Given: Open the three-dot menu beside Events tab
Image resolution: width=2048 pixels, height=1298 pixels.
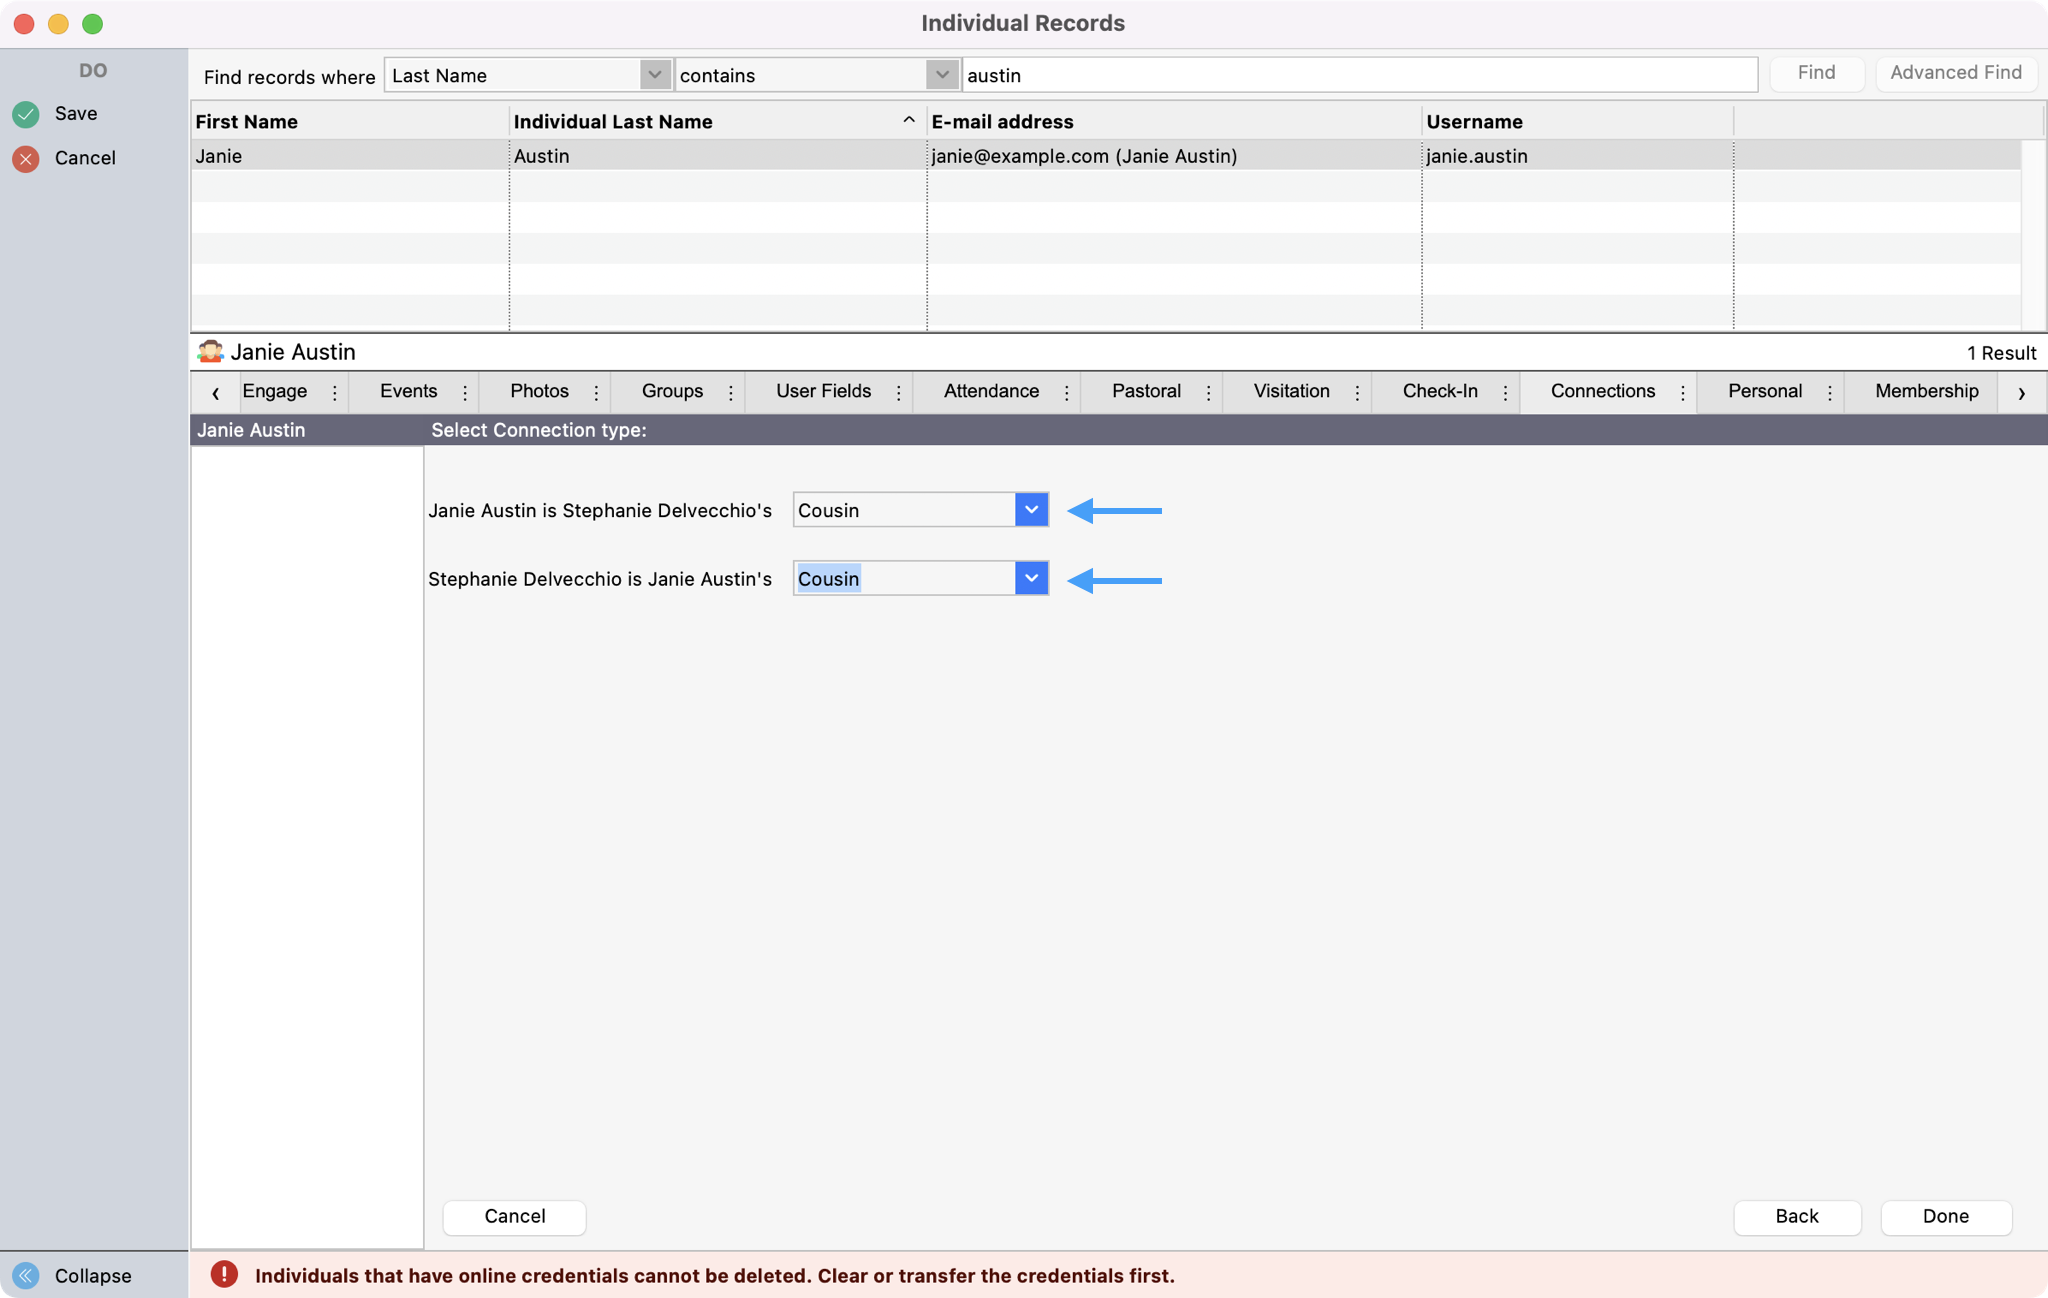Looking at the screenshot, I should (464, 392).
